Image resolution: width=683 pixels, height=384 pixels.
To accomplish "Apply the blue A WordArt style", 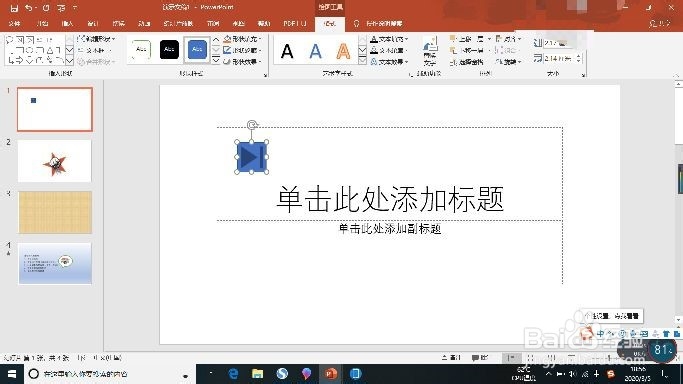I will pyautogui.click(x=315, y=51).
